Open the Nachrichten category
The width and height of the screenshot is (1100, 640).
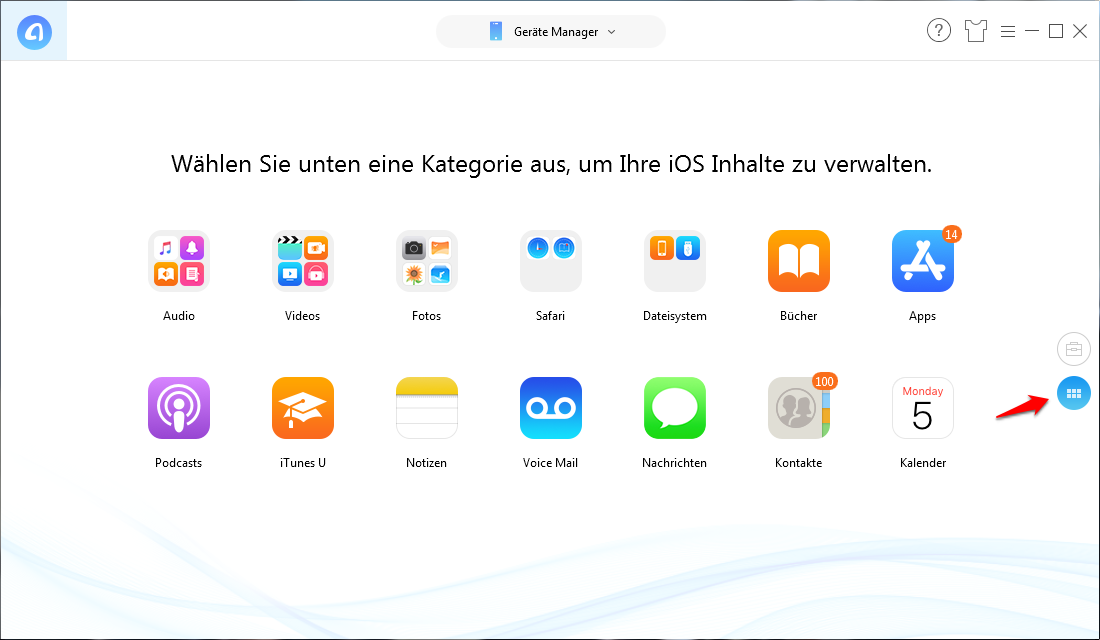(x=675, y=408)
